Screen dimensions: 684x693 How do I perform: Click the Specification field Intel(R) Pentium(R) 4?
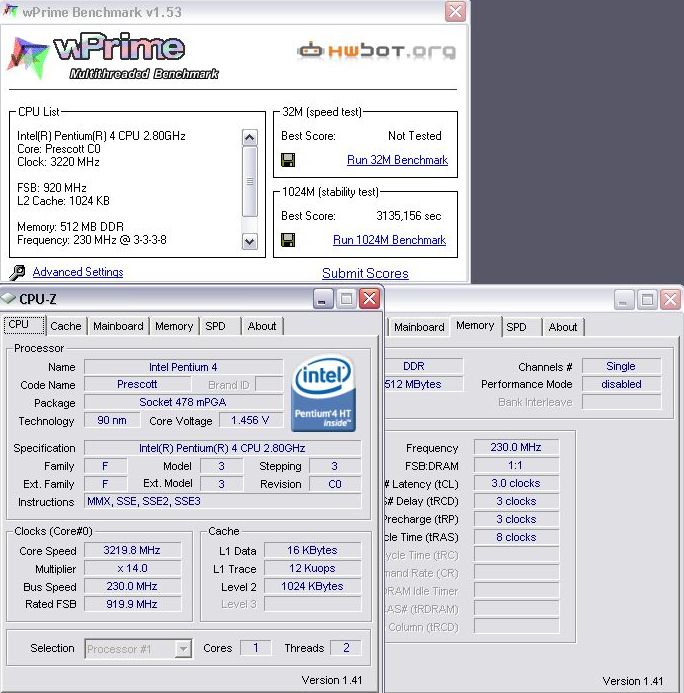point(222,448)
